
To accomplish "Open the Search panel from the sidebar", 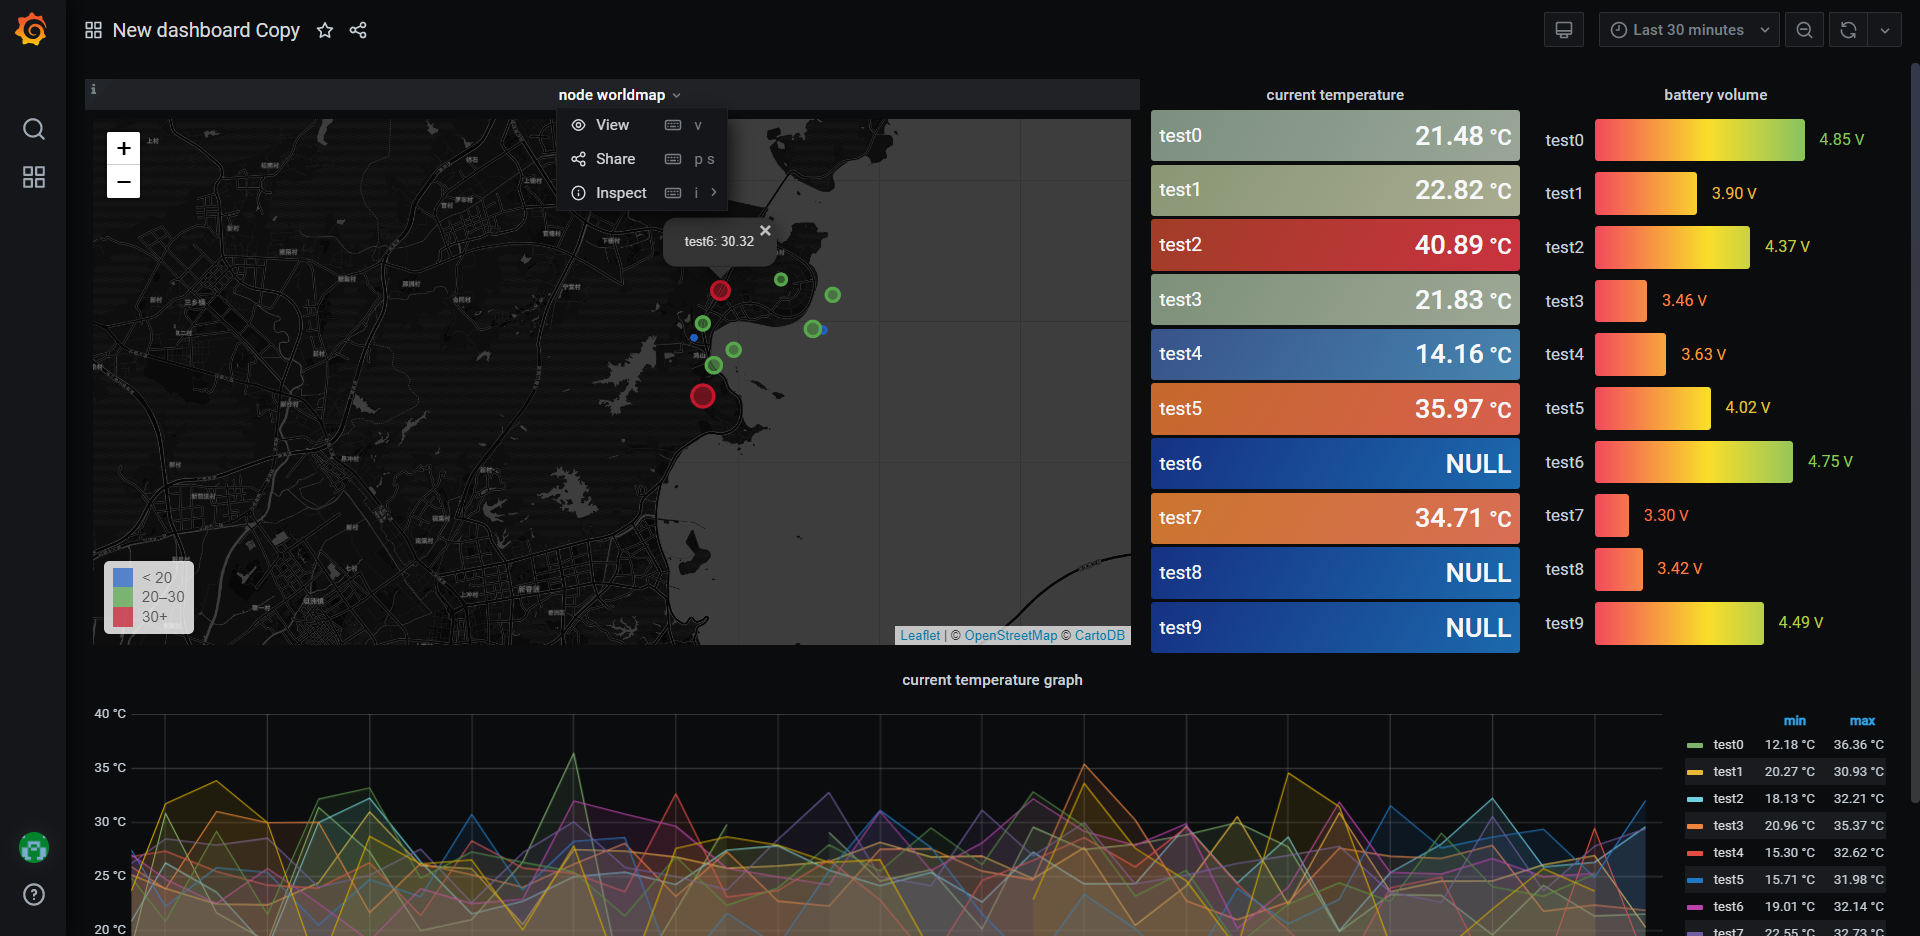I will pyautogui.click(x=33, y=129).
